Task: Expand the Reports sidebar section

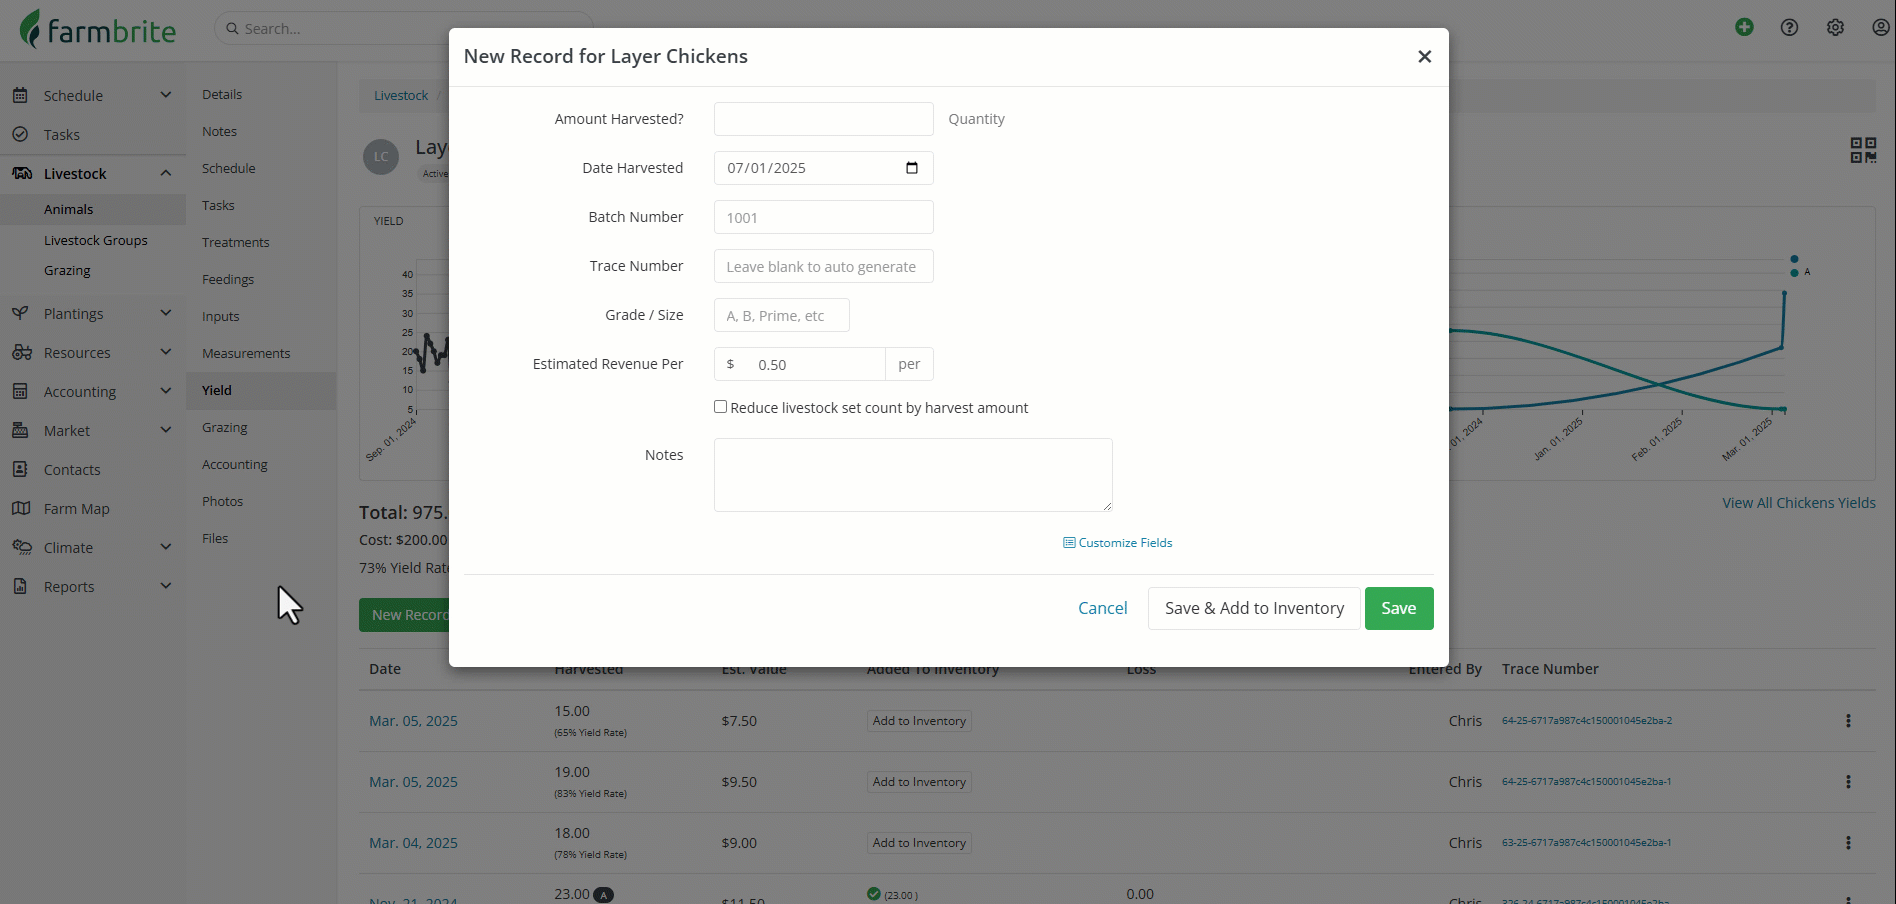Action: (x=165, y=586)
